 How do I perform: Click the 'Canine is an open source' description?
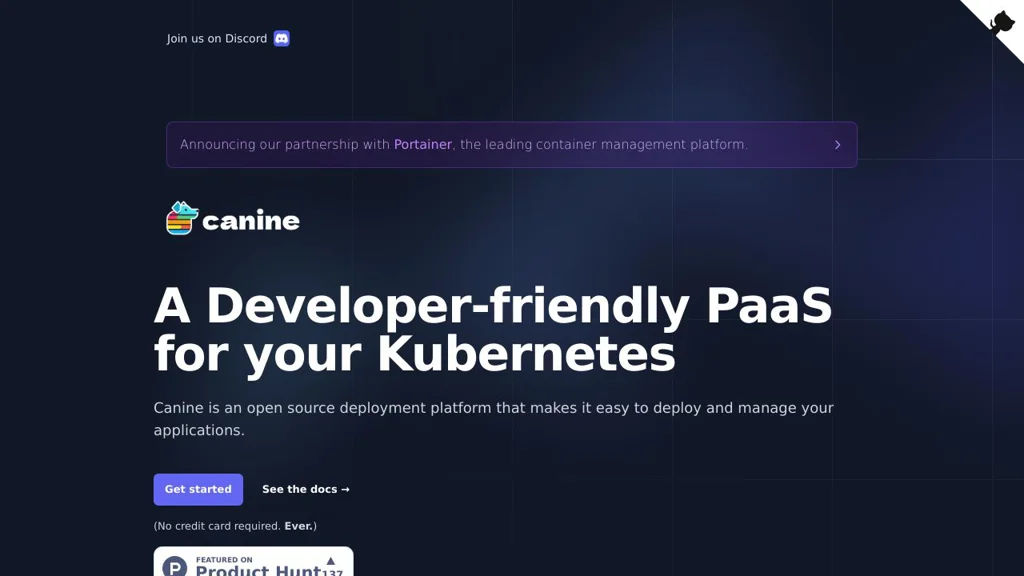[494, 419]
